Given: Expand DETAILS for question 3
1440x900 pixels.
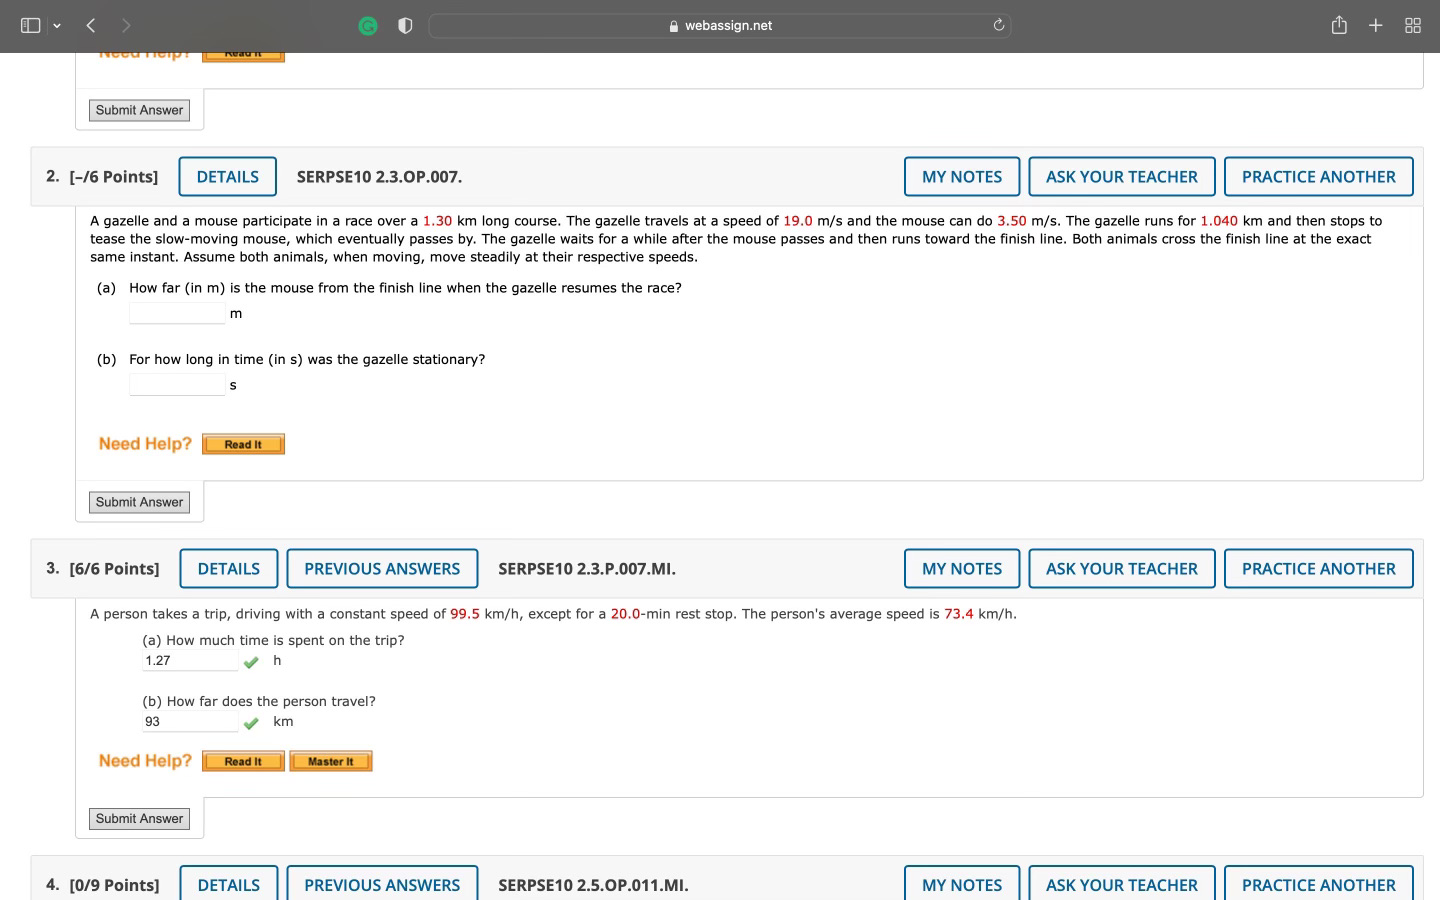Looking at the screenshot, I should coord(228,568).
